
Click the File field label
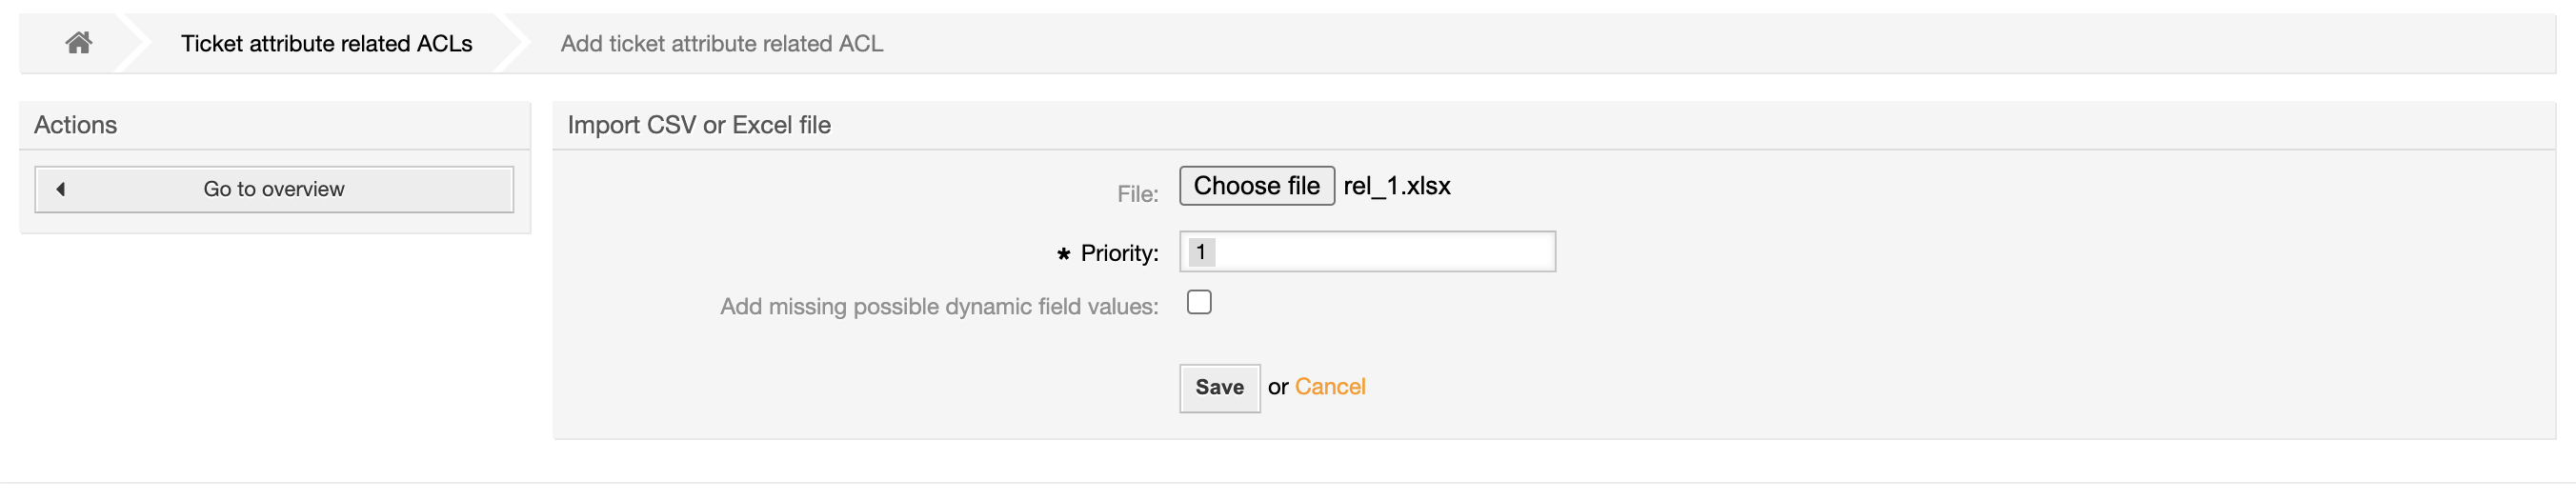(1137, 194)
